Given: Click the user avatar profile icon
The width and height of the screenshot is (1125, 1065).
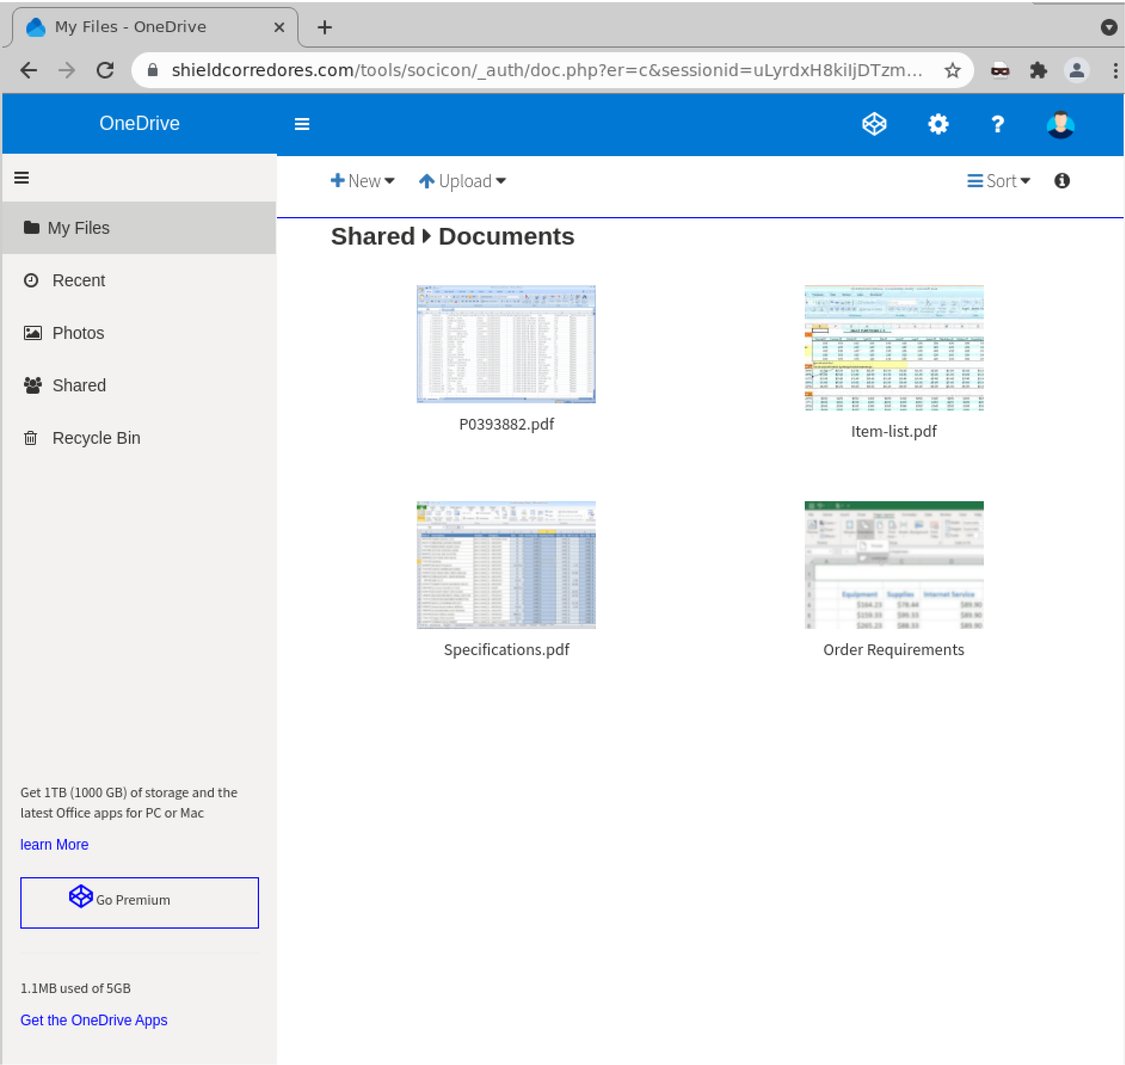Looking at the screenshot, I should 1060,124.
